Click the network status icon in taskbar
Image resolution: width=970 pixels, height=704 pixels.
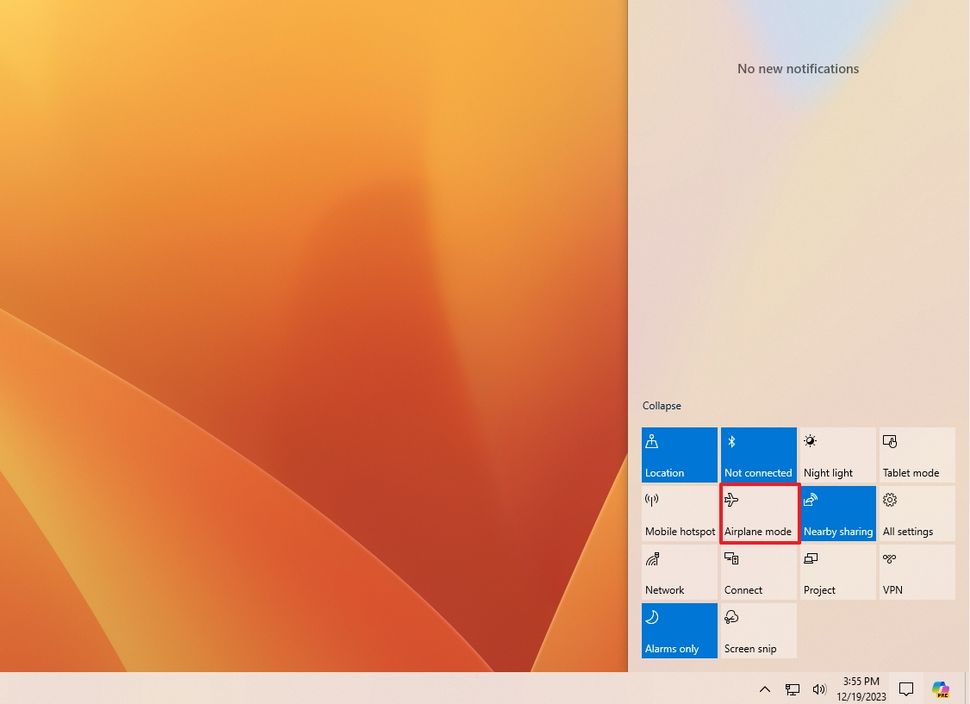[792, 689]
